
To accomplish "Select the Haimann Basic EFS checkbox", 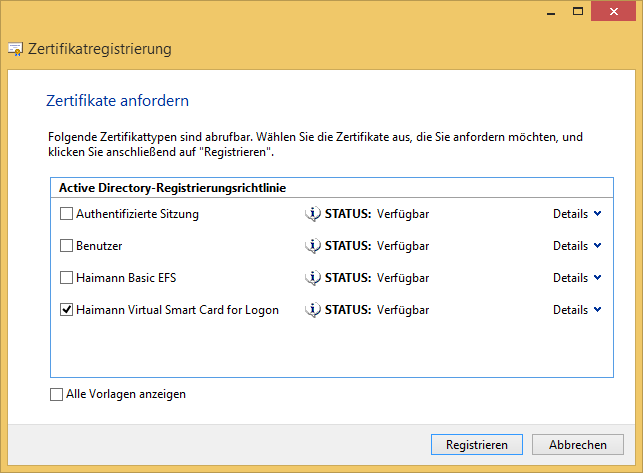I will click(66, 278).
